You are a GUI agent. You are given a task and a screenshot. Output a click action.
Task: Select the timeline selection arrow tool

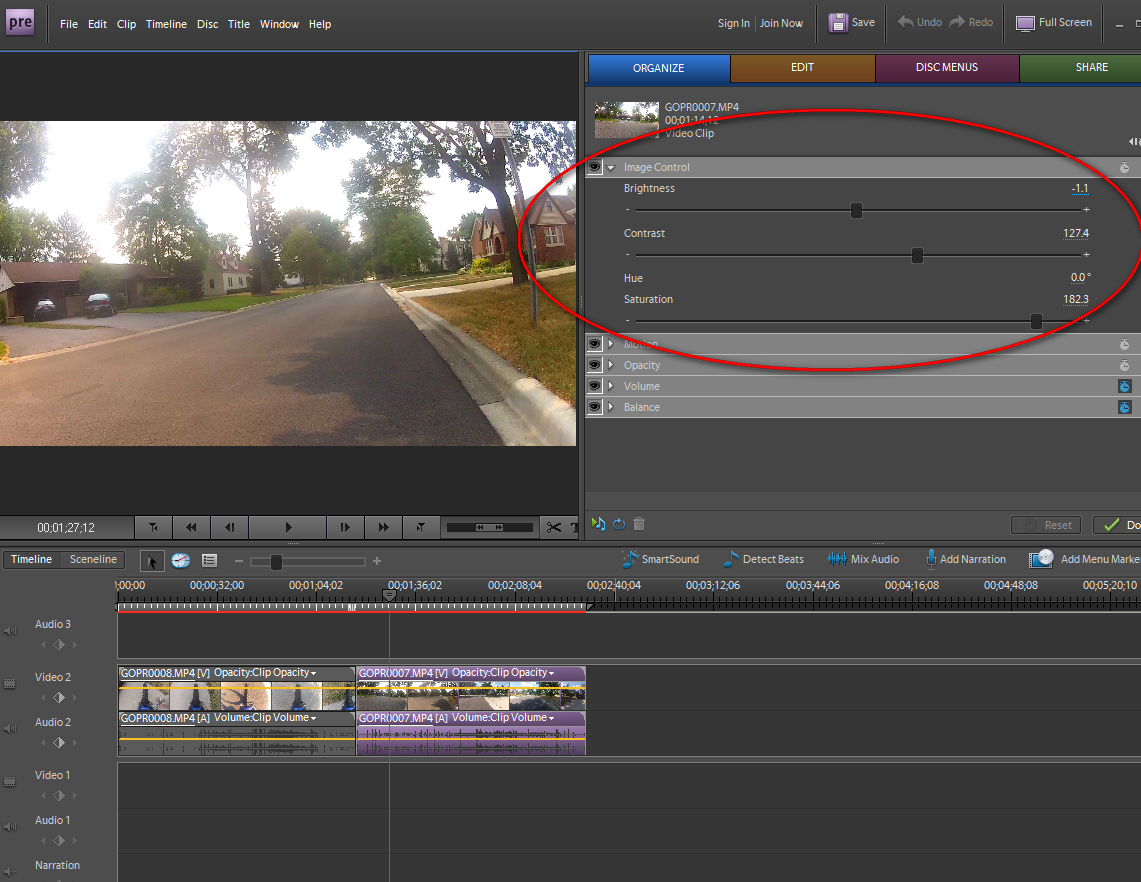(152, 560)
